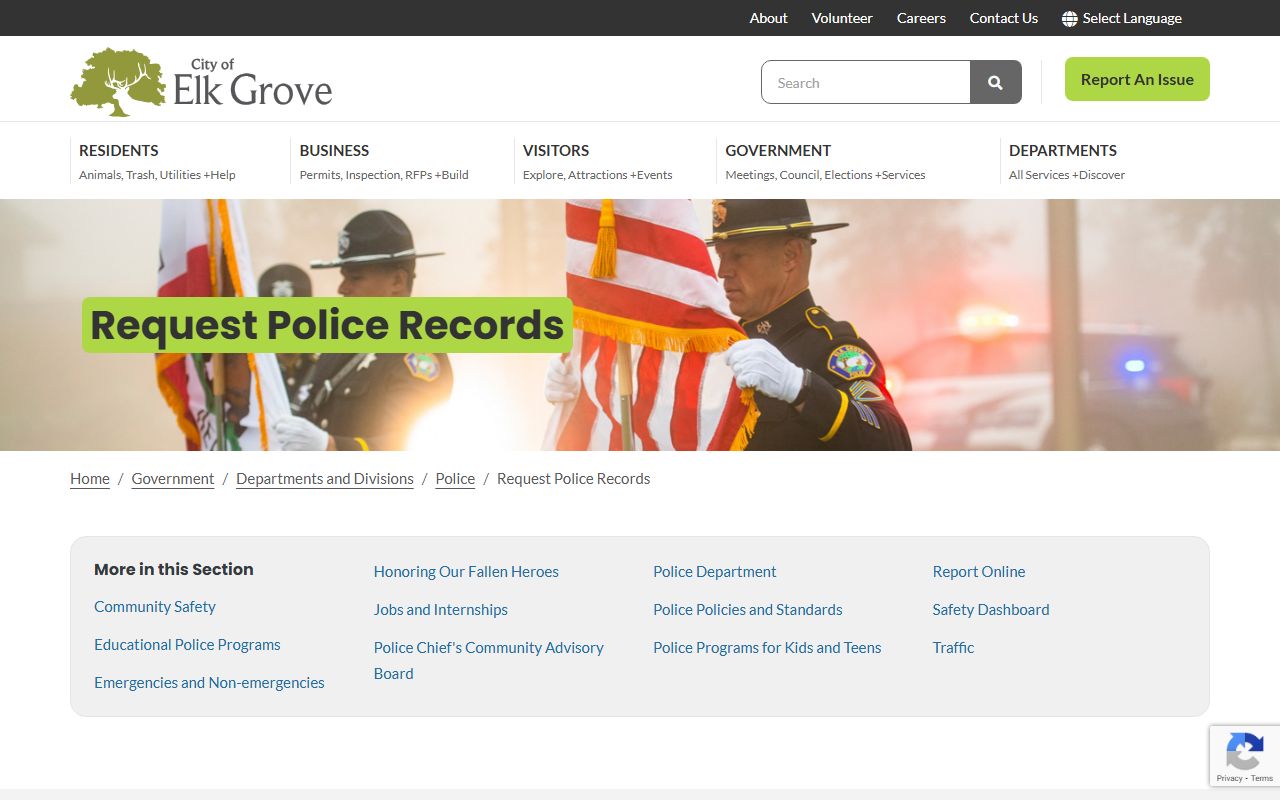
Task: Go to Home breadcrumb
Action: tap(90, 479)
